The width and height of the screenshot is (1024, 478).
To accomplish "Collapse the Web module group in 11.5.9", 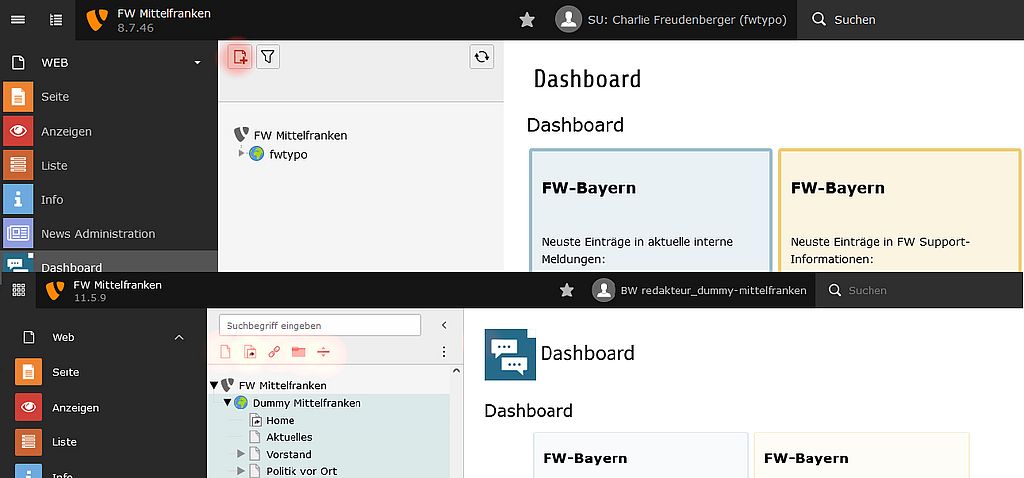I will click(x=179, y=338).
